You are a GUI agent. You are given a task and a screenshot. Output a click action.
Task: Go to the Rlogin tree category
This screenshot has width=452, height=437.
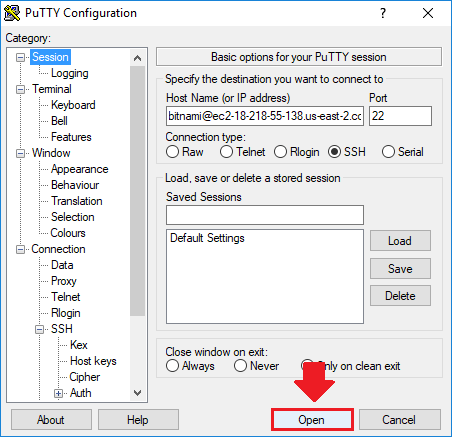pyautogui.click(x=66, y=313)
